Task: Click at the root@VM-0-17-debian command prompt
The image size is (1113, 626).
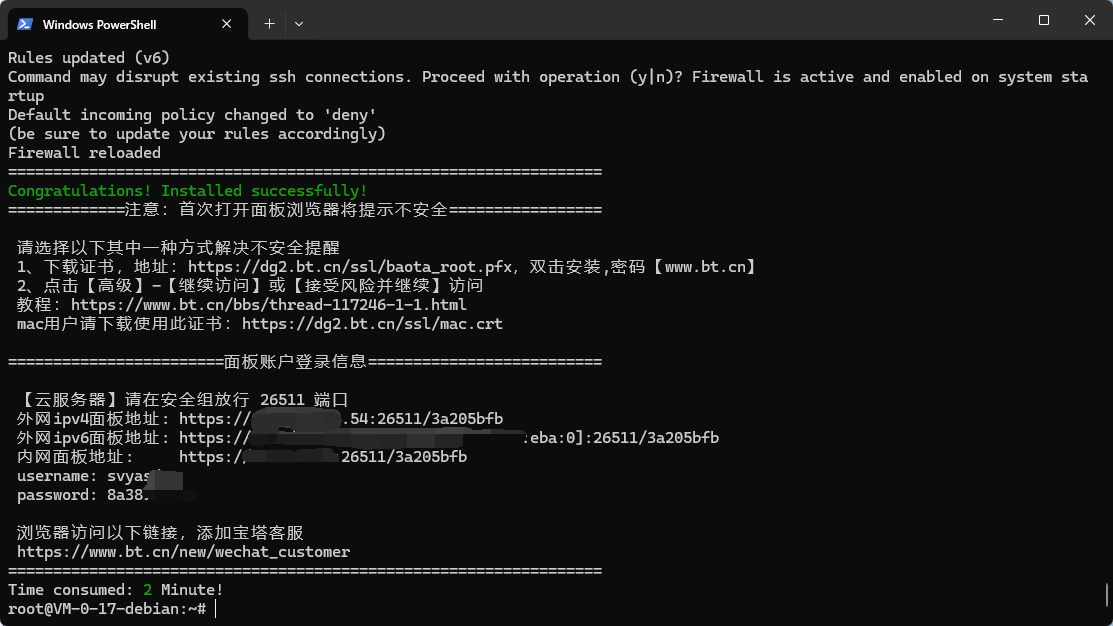Action: [106, 609]
